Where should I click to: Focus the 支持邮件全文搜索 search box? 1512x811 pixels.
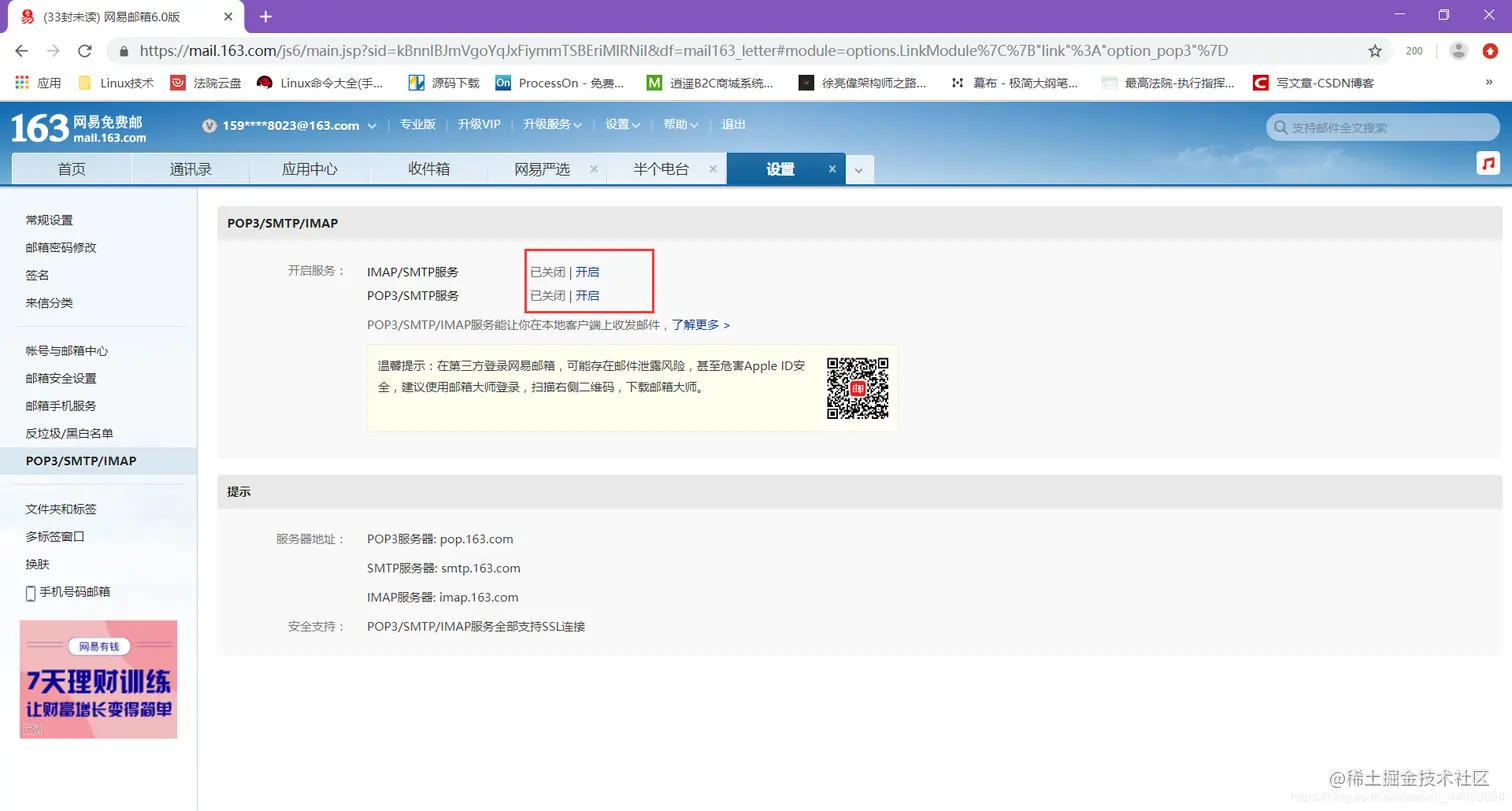[x=1383, y=128]
